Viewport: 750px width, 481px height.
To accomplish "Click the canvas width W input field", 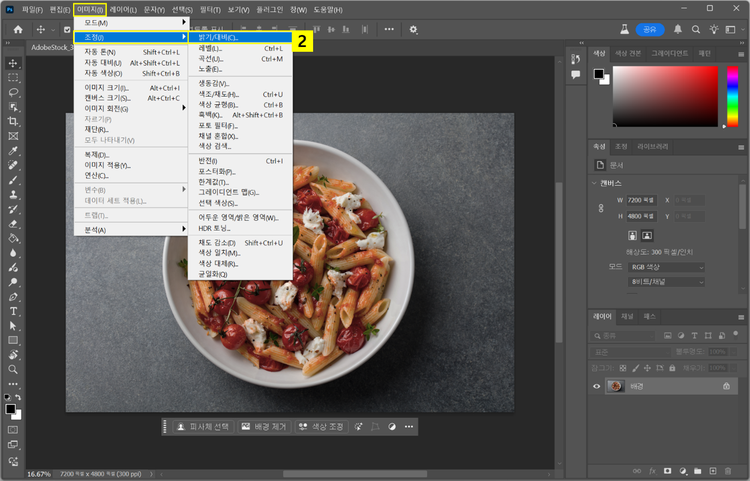I will pyautogui.click(x=642, y=200).
